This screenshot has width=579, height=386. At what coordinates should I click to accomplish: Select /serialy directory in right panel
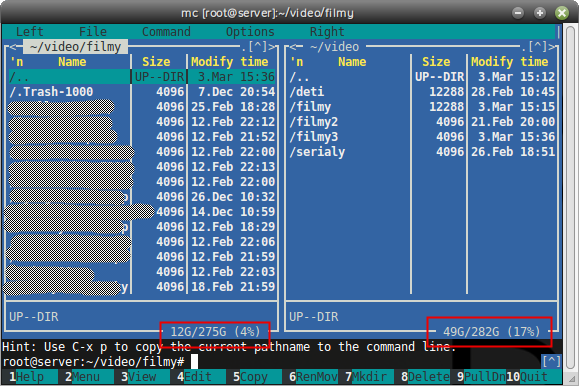point(422,152)
